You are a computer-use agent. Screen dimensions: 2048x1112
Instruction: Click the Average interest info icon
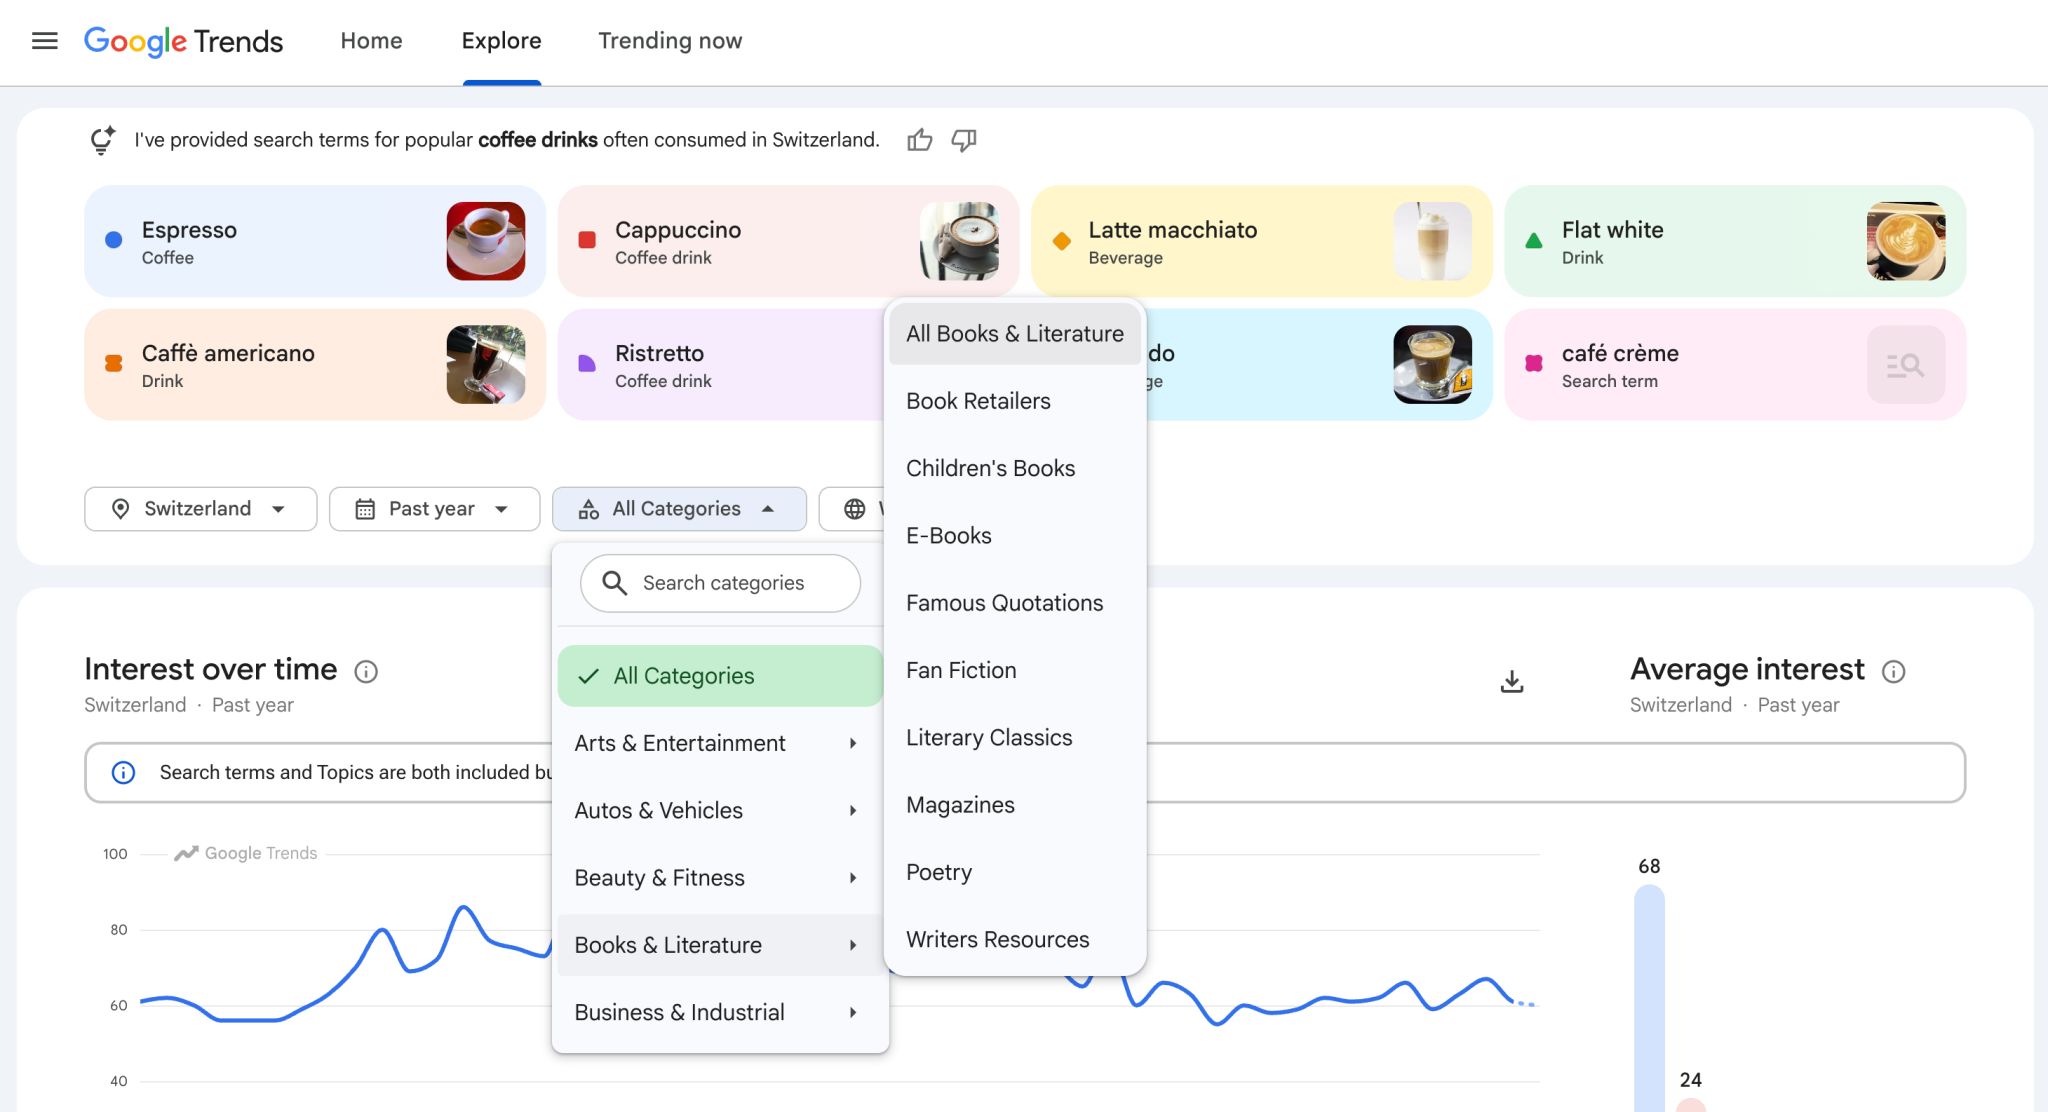pyautogui.click(x=1893, y=671)
